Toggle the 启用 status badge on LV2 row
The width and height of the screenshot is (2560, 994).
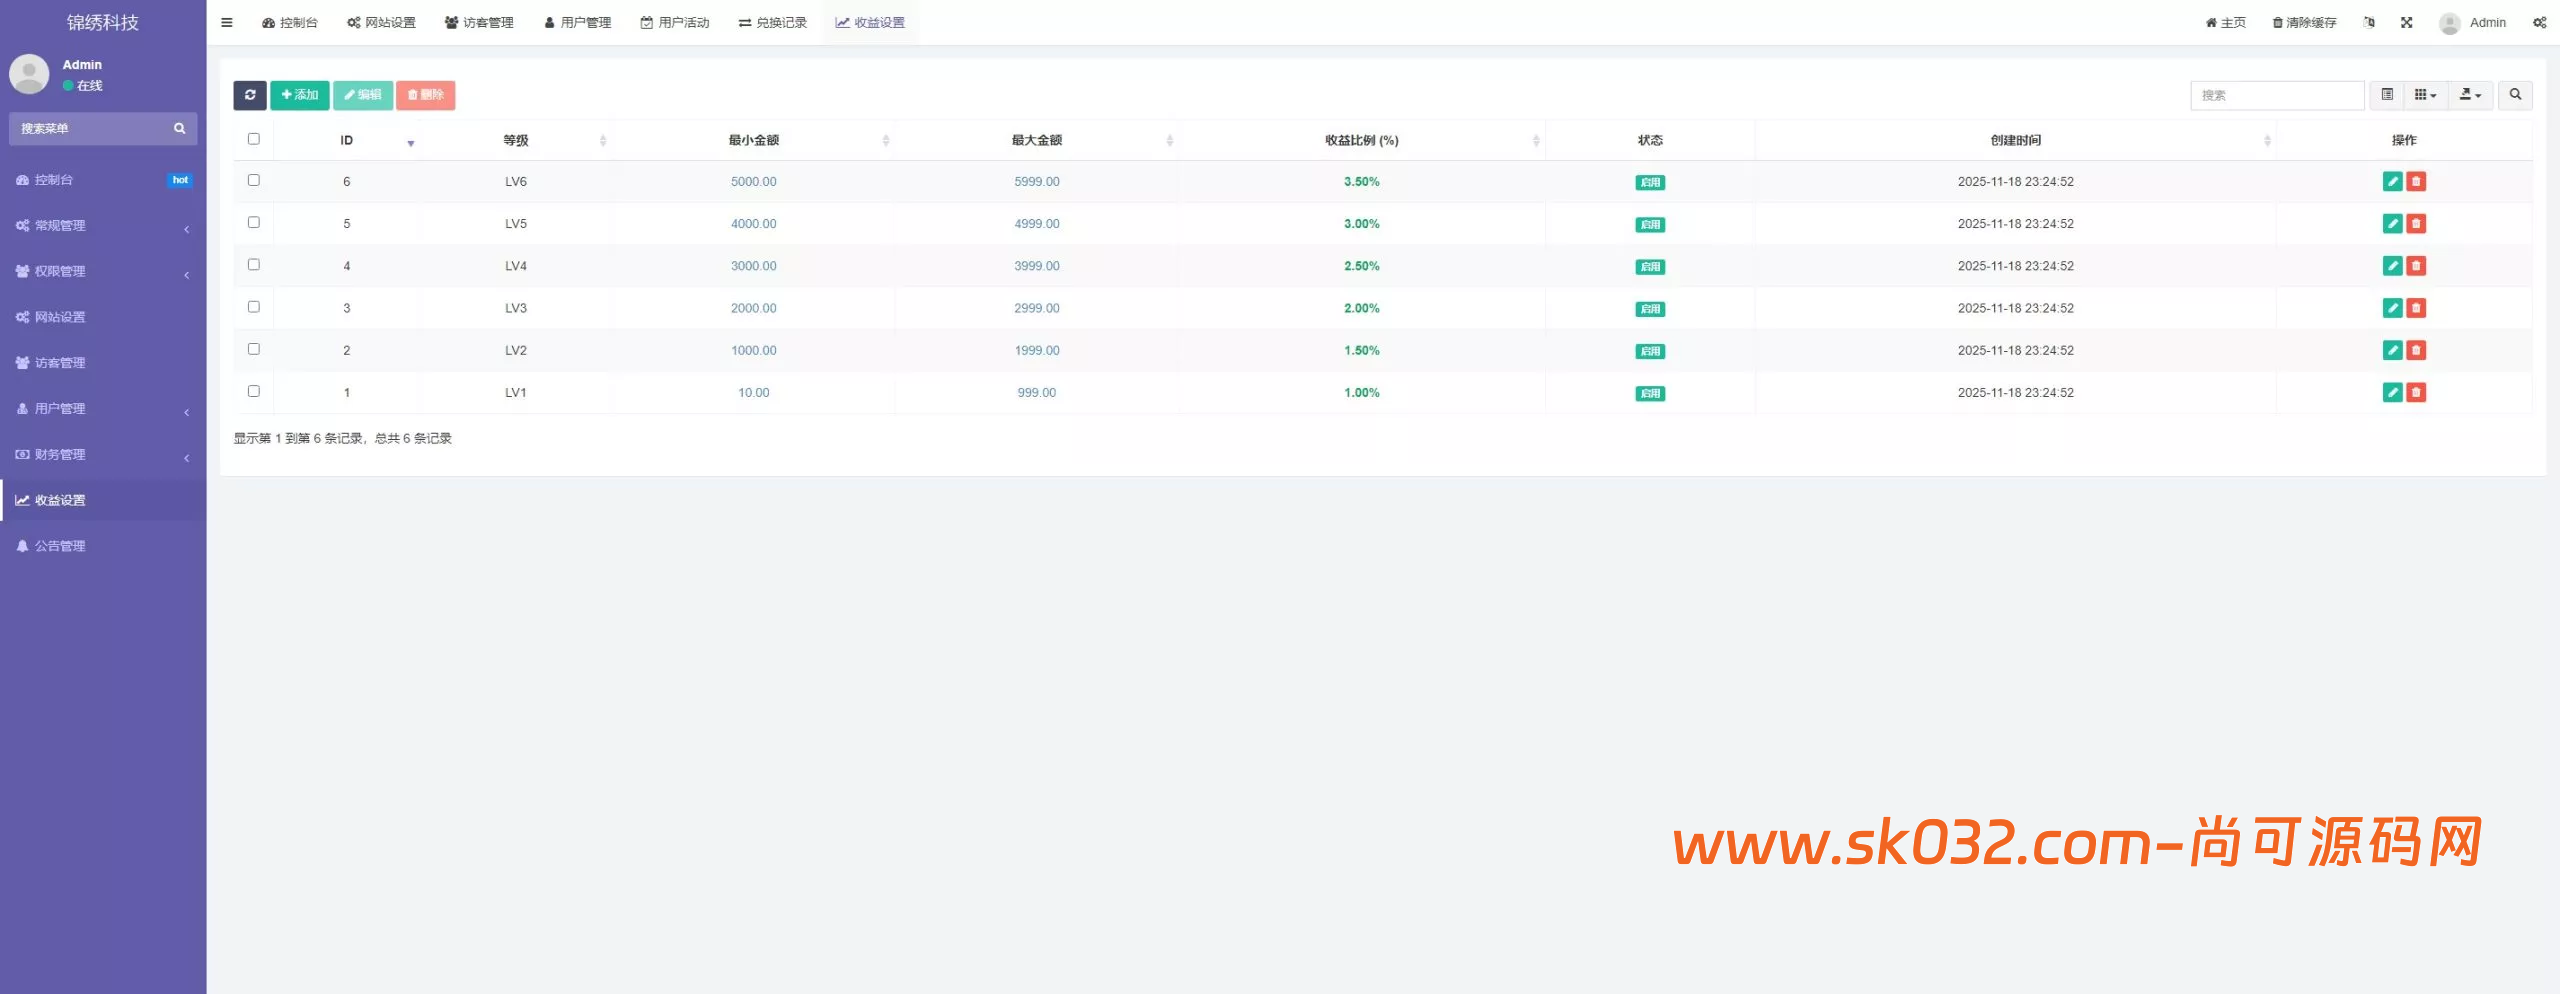[1650, 350]
